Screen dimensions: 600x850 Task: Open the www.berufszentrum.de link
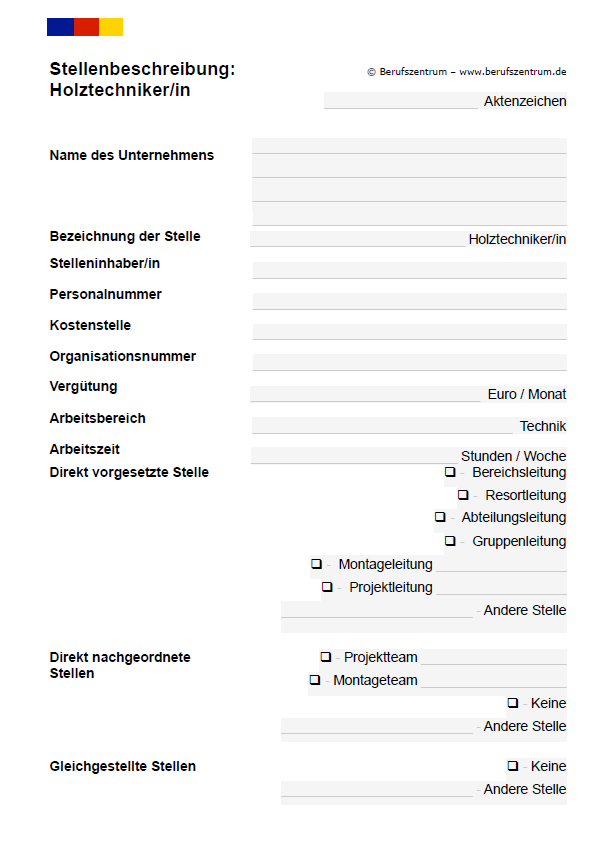(x=513, y=72)
